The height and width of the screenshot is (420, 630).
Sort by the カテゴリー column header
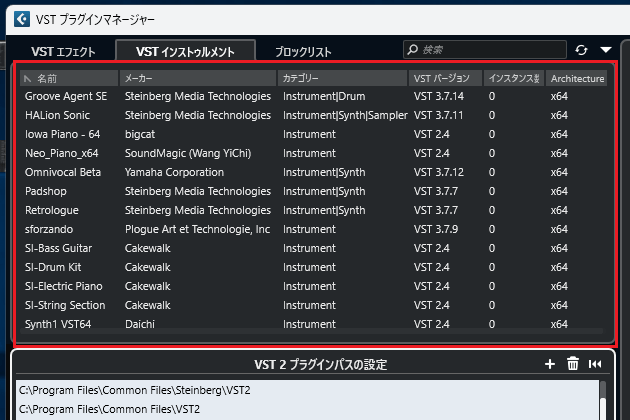341,78
